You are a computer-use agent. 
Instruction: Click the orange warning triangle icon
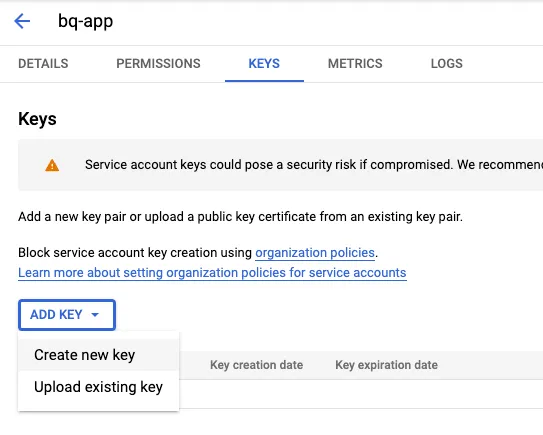52,165
